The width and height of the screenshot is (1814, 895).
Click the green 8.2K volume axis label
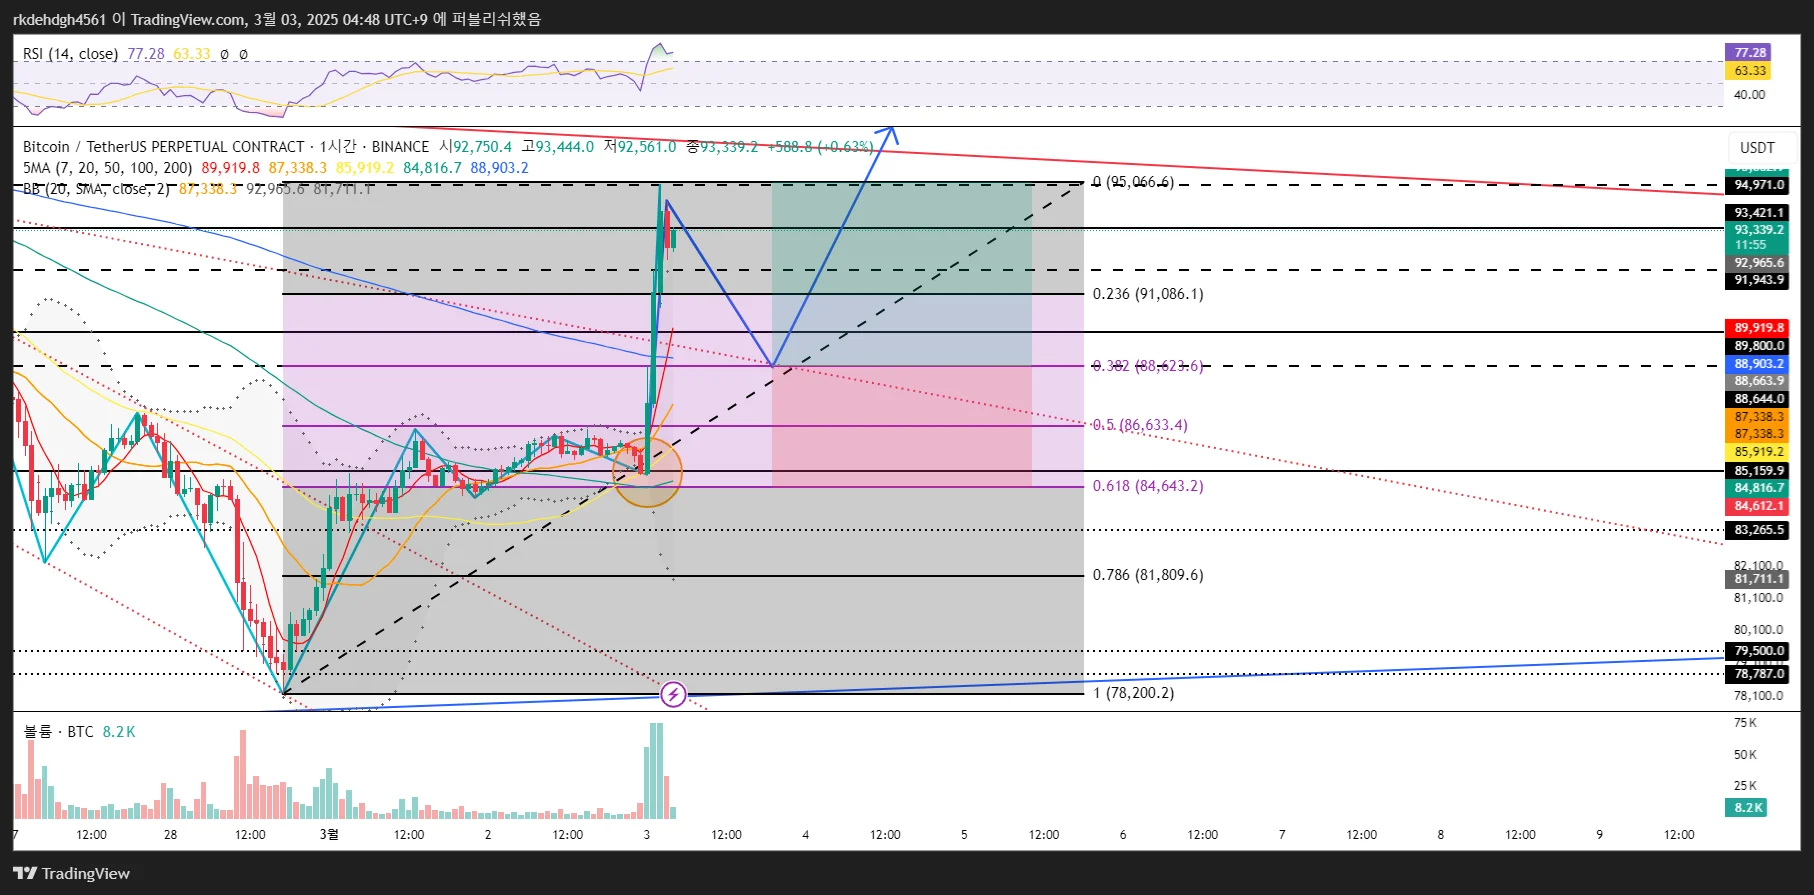tap(1748, 808)
